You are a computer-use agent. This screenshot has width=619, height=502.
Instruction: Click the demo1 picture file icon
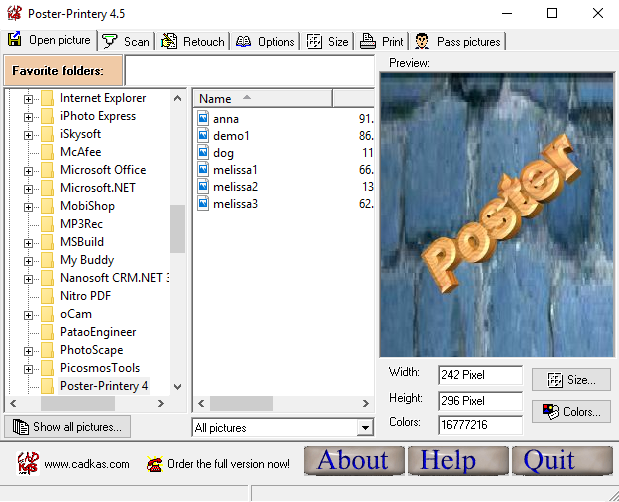pos(203,135)
